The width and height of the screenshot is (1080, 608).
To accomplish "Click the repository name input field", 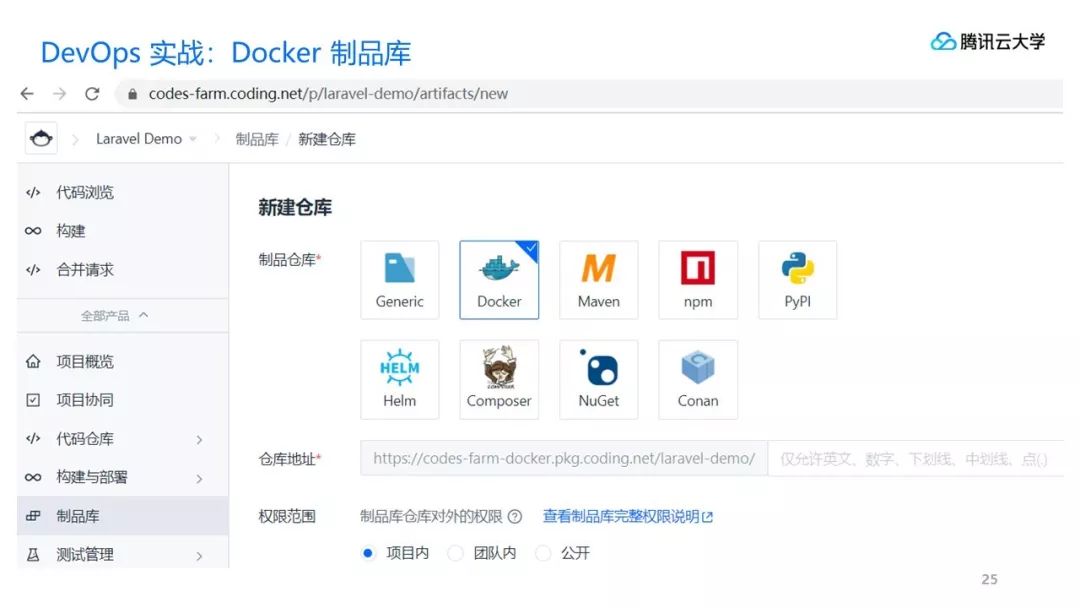I will (916, 459).
